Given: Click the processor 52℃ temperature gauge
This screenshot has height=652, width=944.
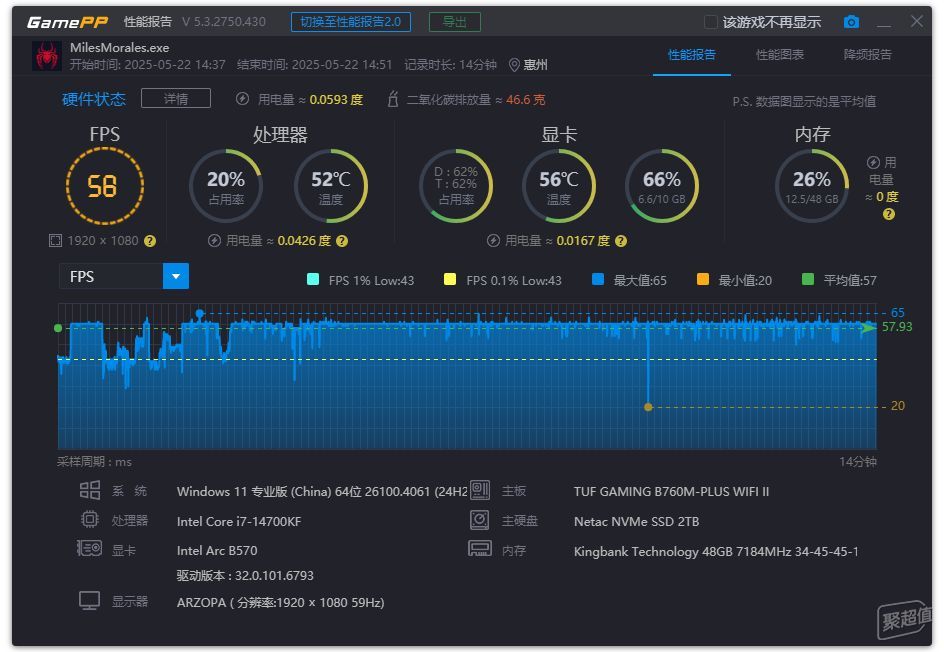Looking at the screenshot, I should pyautogui.click(x=331, y=186).
